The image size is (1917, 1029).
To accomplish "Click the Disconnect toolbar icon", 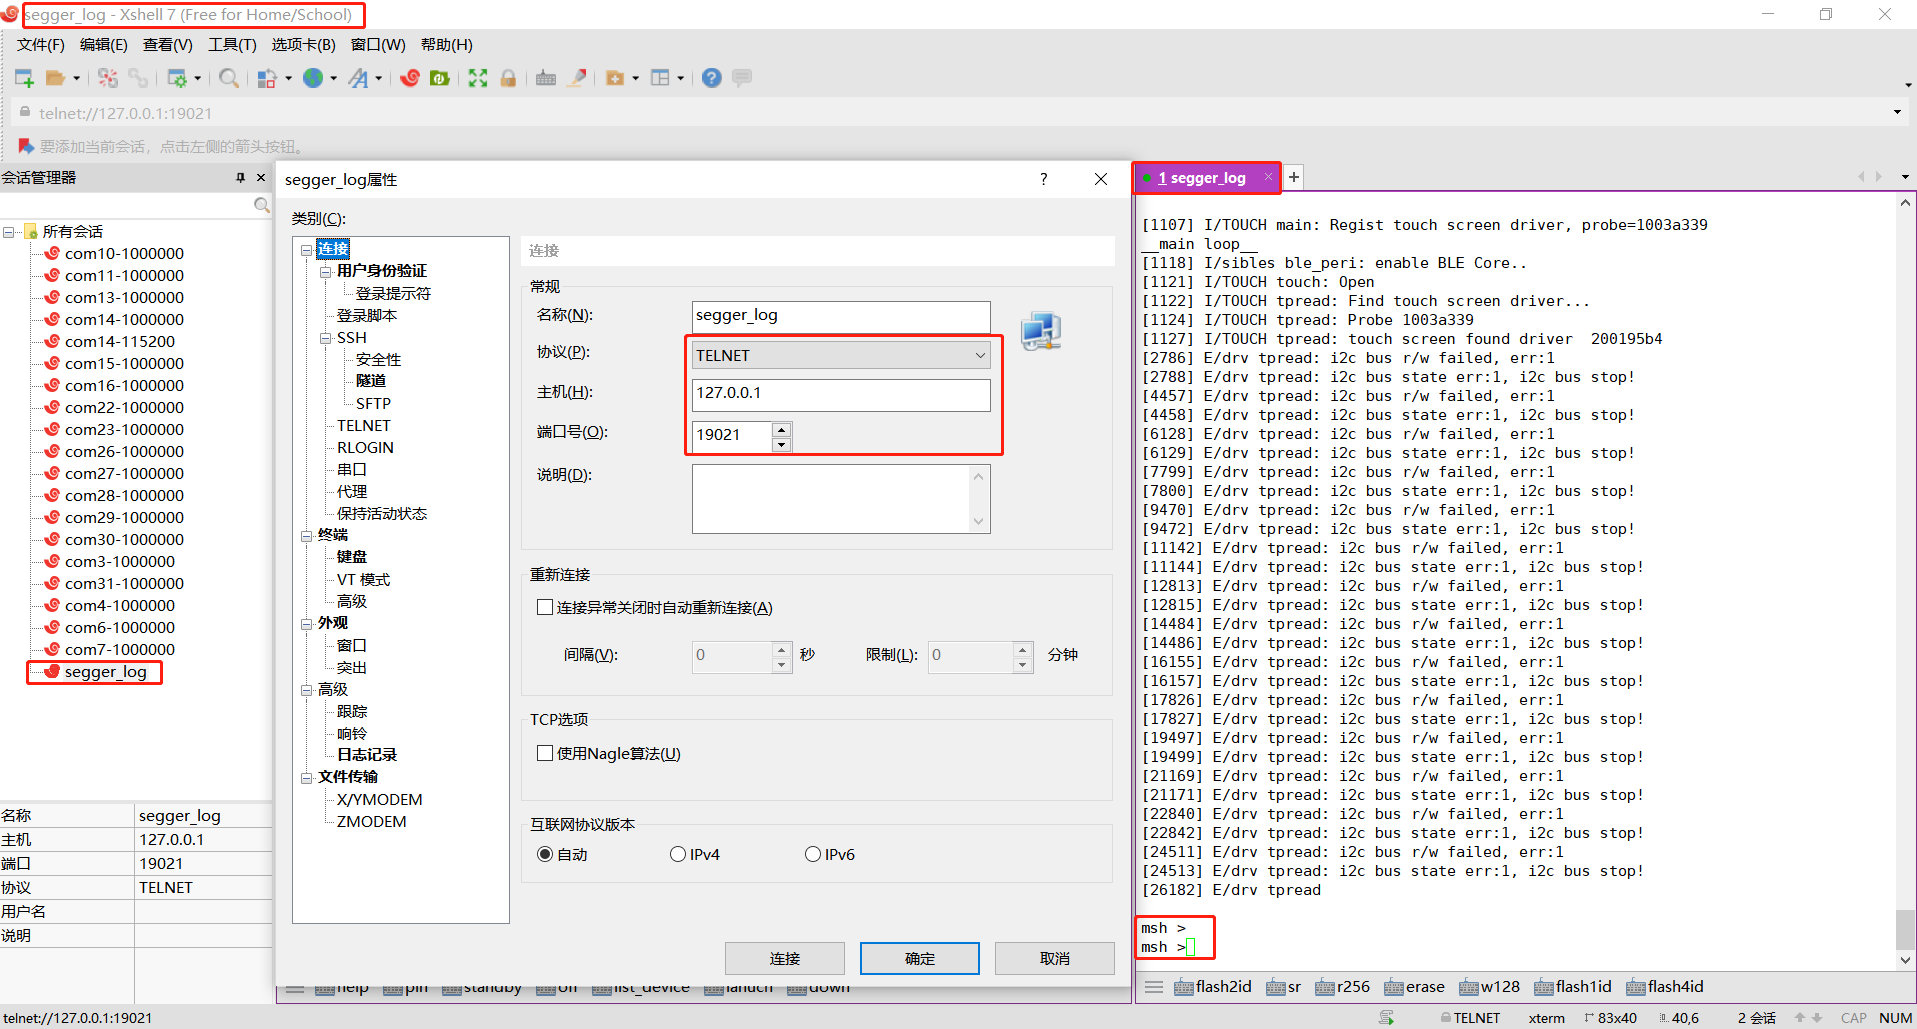I will (108, 78).
